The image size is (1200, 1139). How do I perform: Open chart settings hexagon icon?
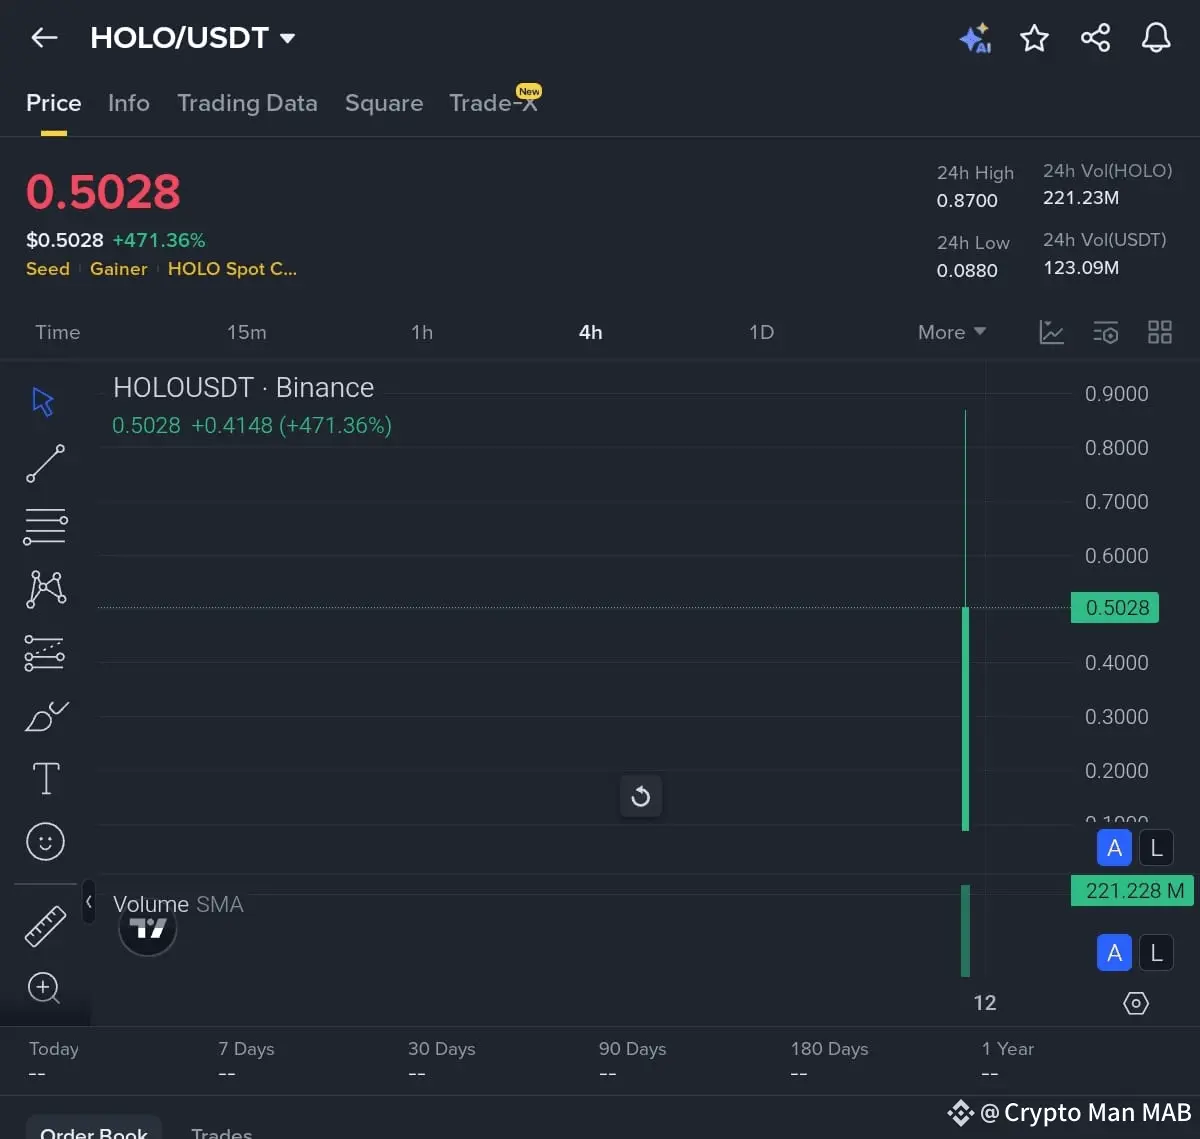(1136, 1003)
